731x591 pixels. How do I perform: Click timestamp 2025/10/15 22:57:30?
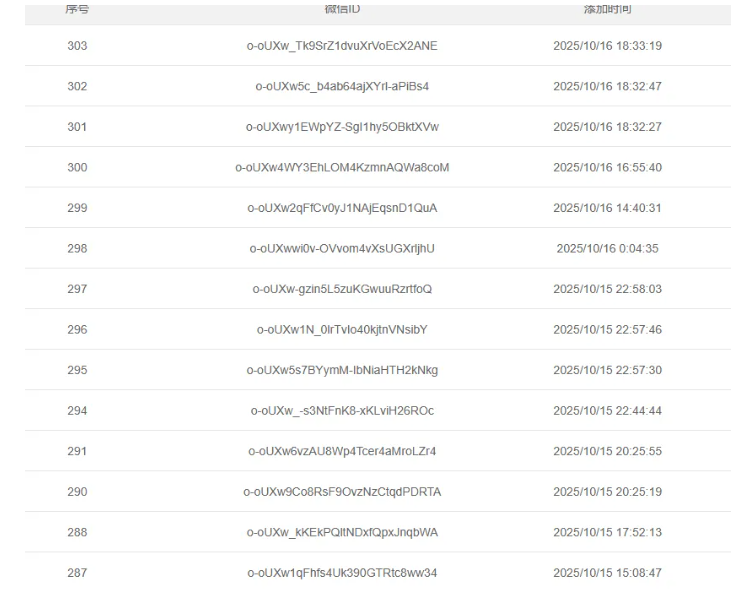click(x=607, y=370)
